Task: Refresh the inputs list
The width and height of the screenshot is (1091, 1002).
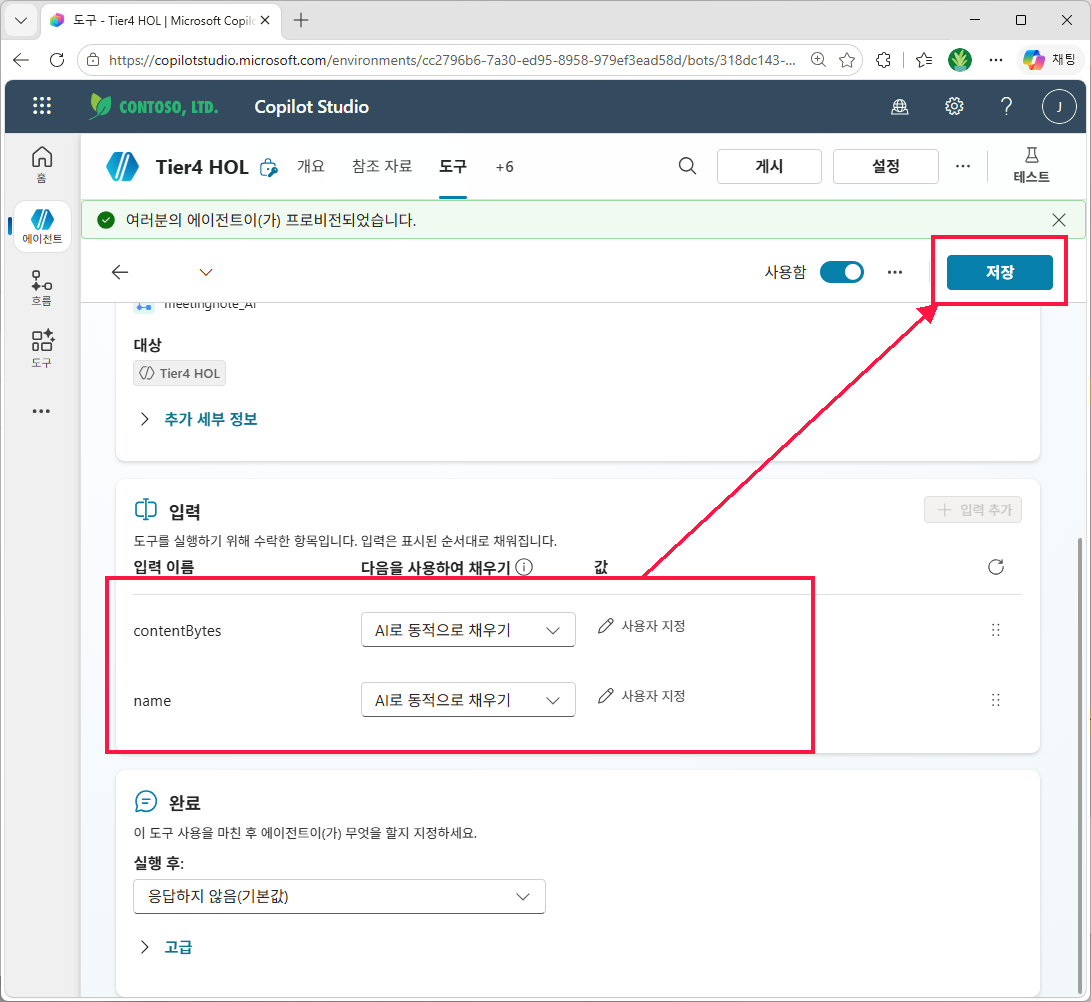Action: tap(996, 567)
